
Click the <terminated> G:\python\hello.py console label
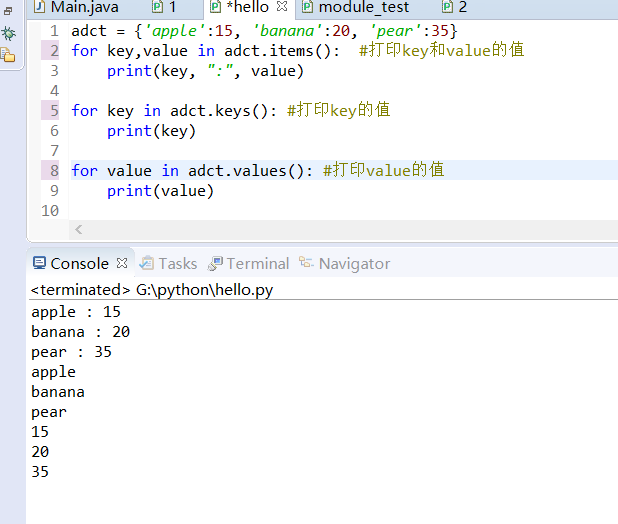click(152, 290)
